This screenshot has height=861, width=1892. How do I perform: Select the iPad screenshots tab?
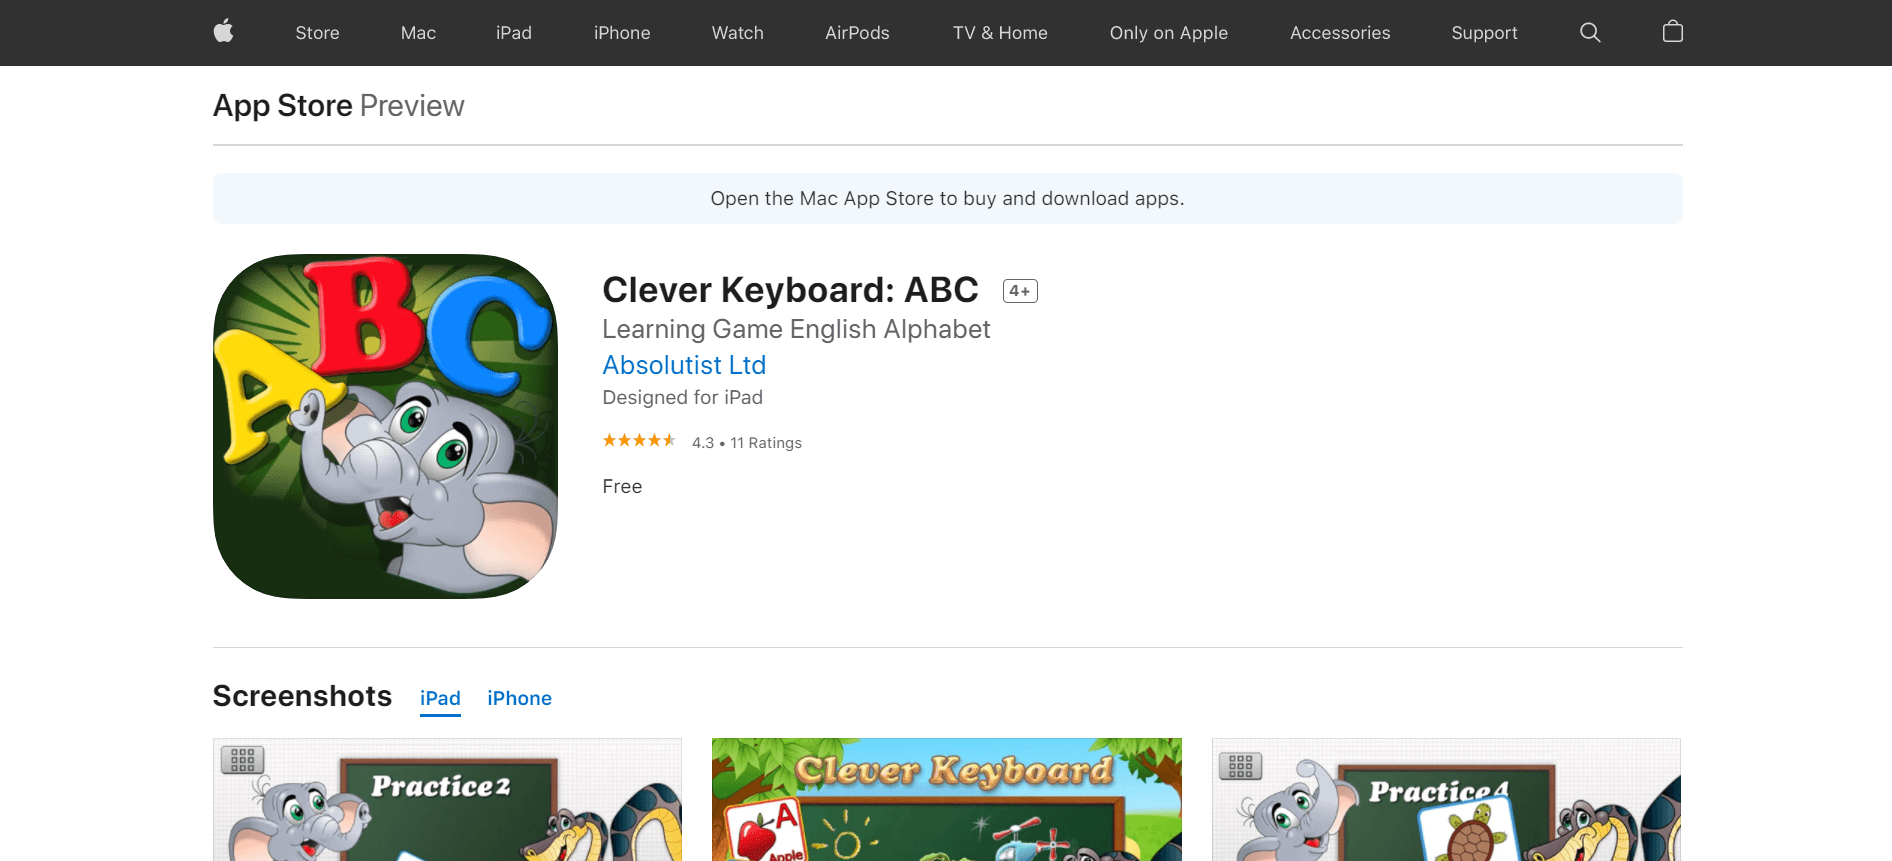(x=440, y=698)
